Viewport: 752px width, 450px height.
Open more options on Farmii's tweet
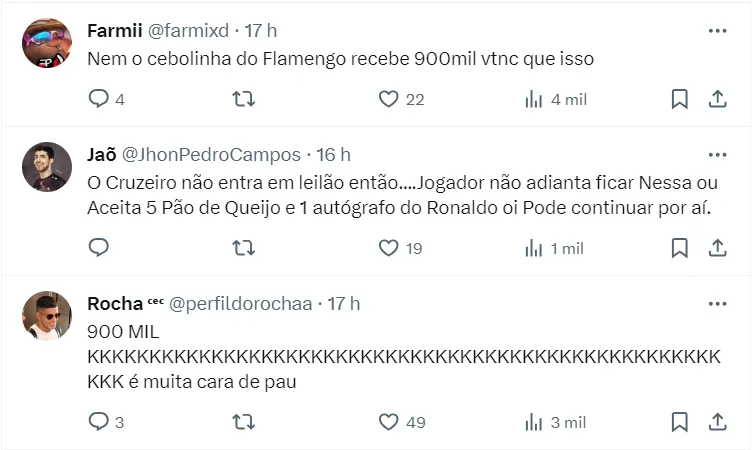(717, 31)
